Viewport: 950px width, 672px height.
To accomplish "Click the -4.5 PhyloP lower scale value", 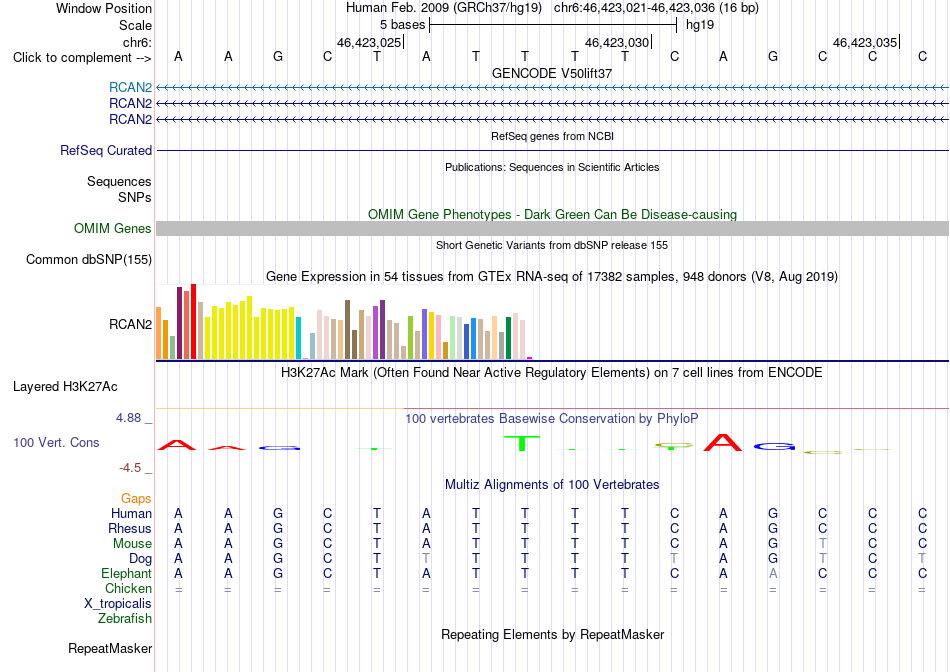I will tap(130, 468).
